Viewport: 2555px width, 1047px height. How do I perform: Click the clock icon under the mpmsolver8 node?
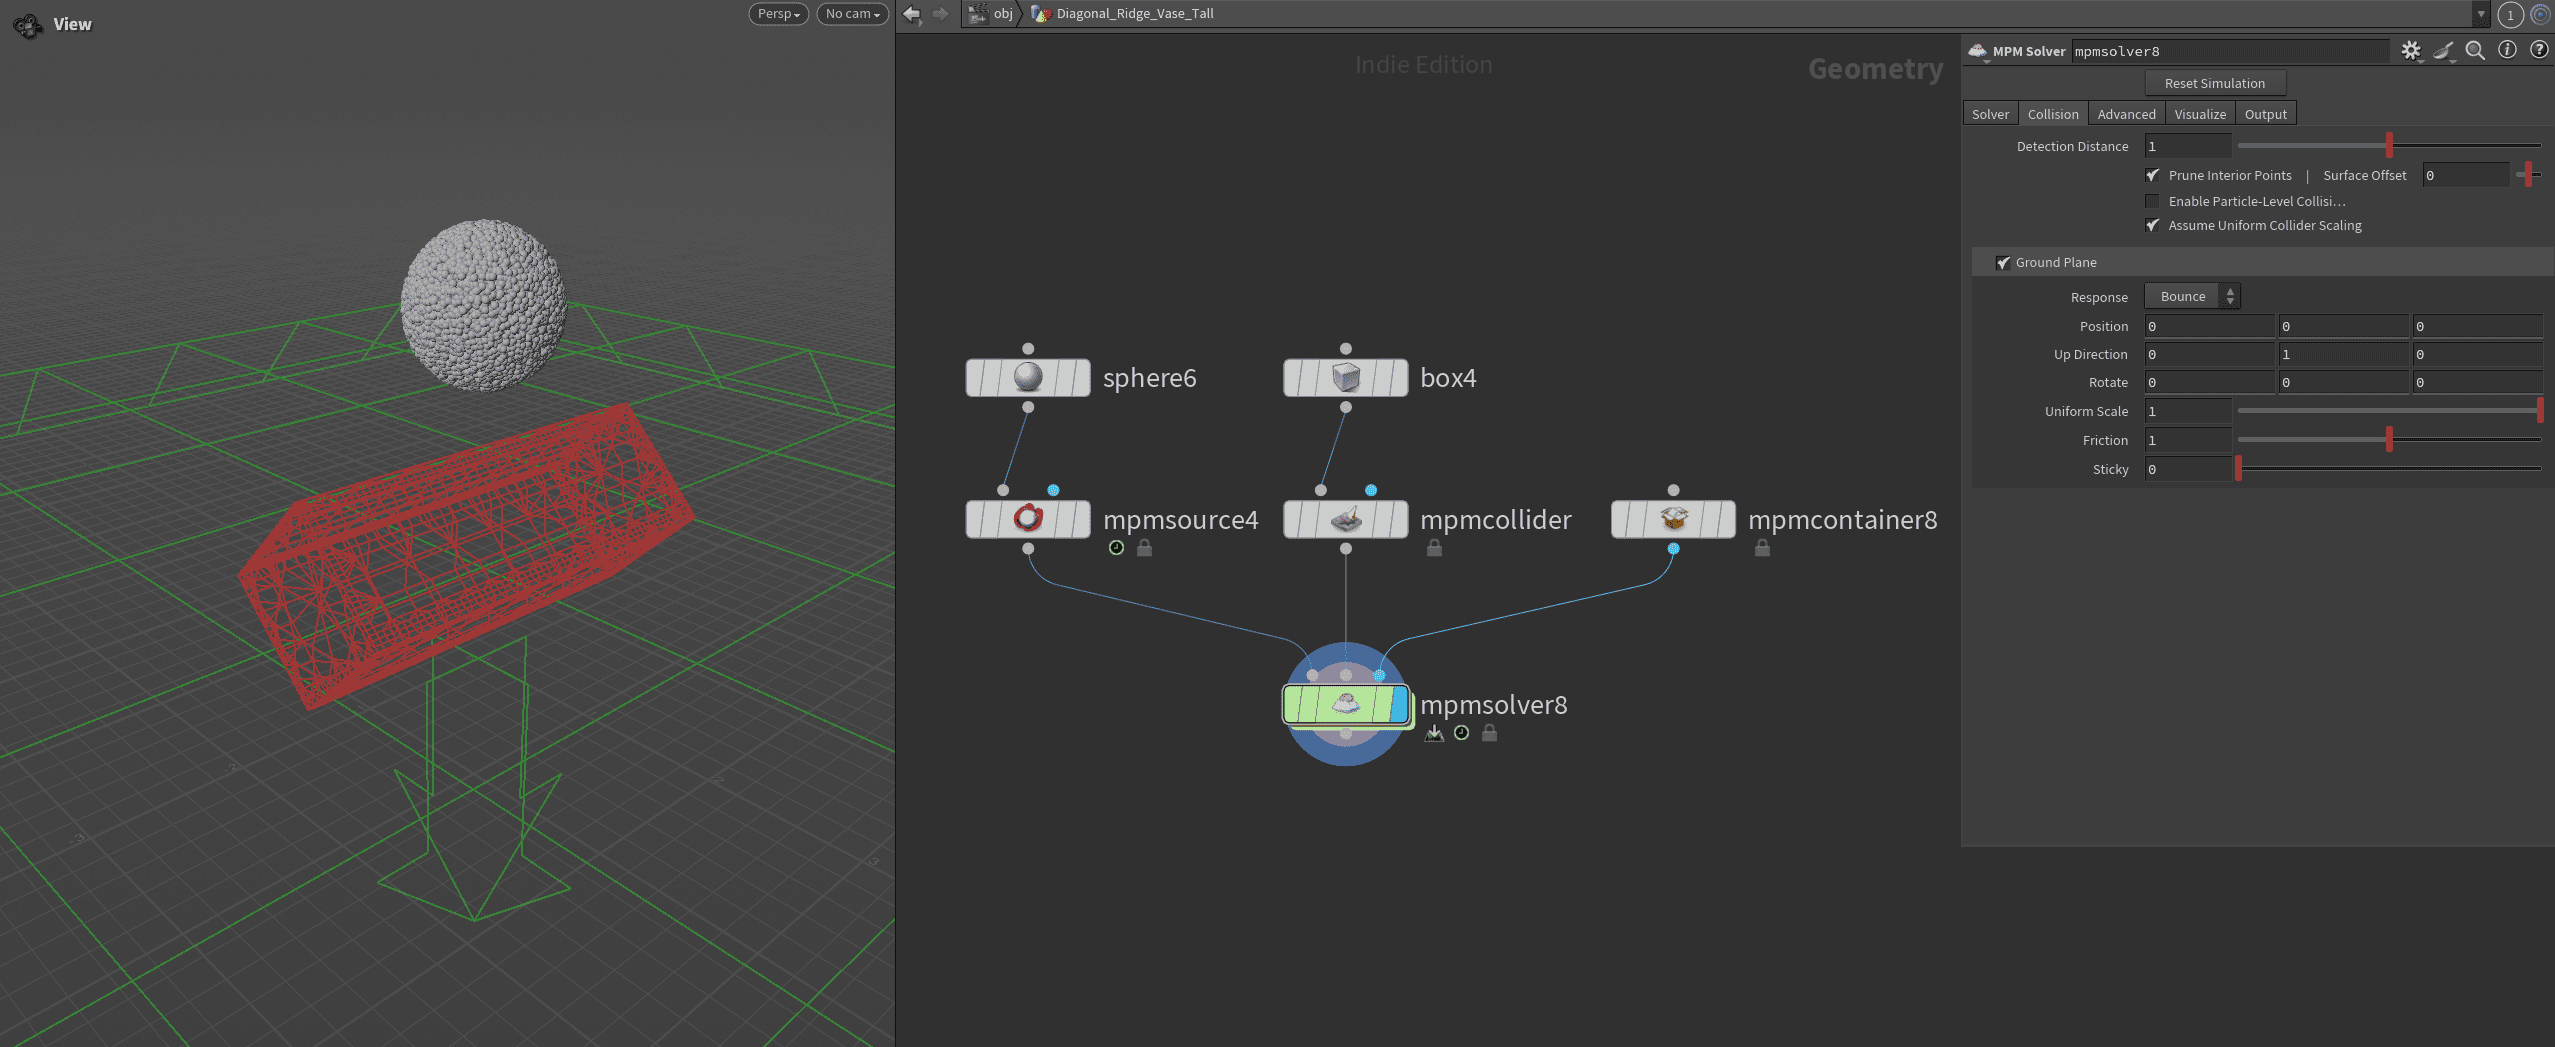[x=1462, y=733]
